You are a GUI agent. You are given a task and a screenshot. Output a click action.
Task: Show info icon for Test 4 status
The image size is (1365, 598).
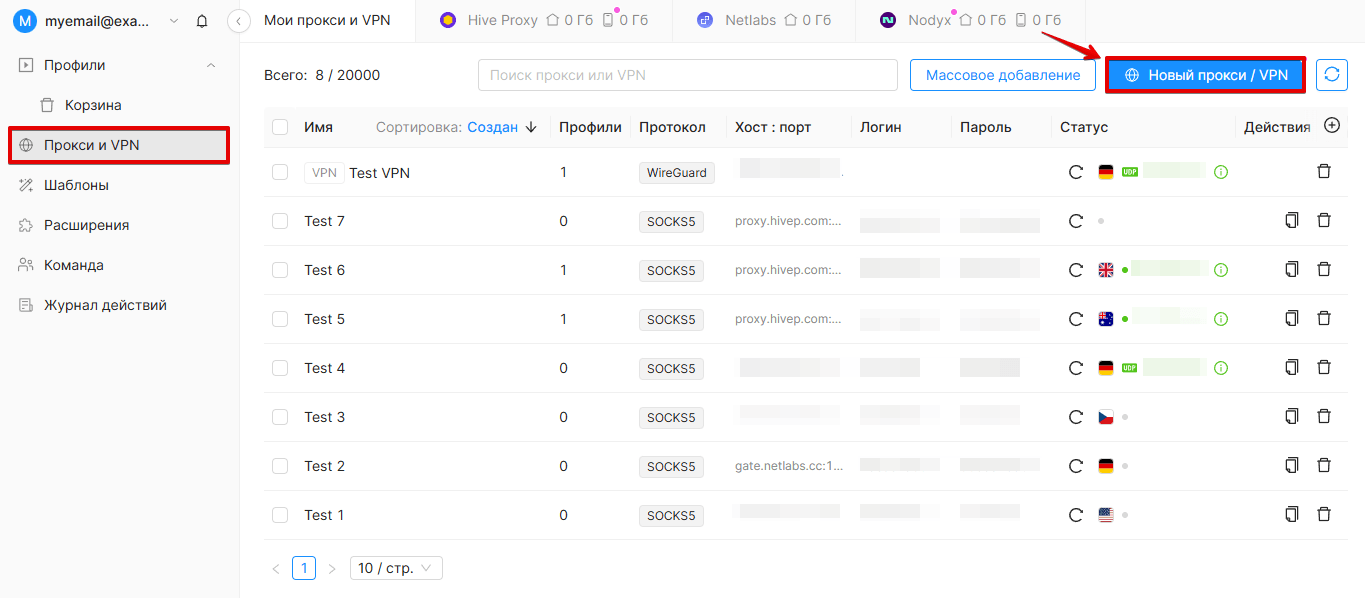coord(1220,368)
